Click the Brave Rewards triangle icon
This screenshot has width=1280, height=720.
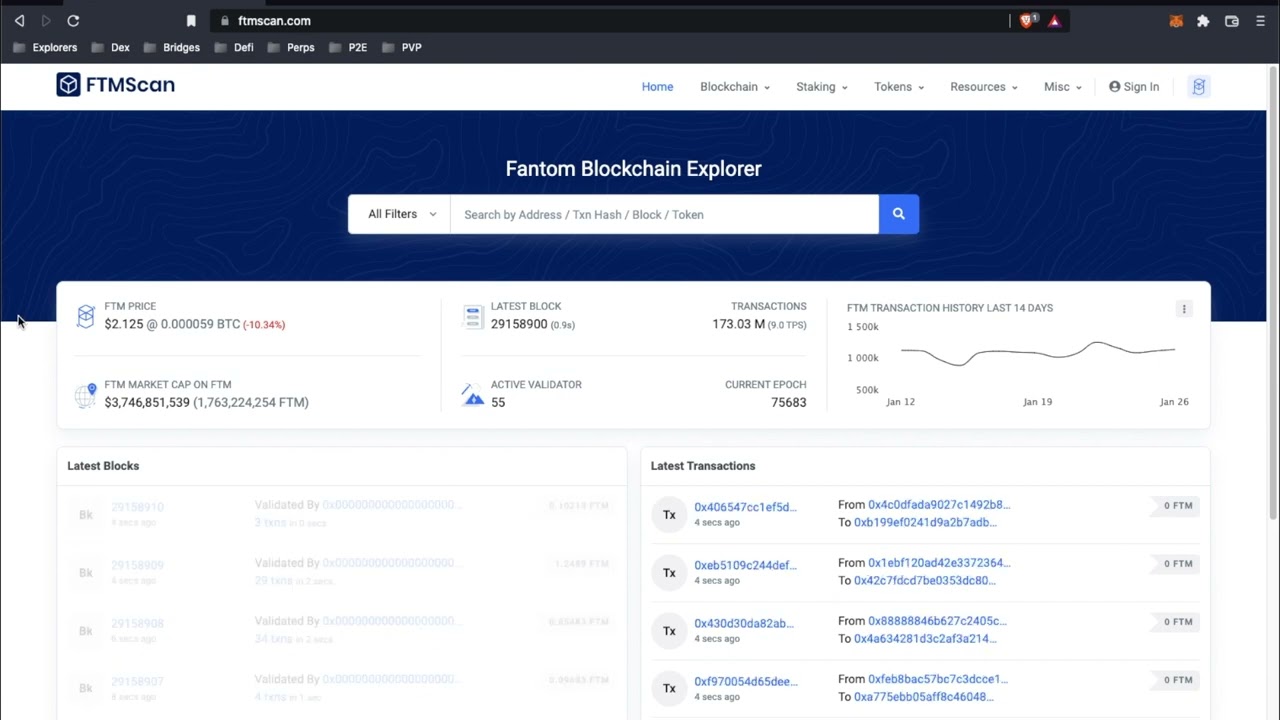pos(1054,20)
